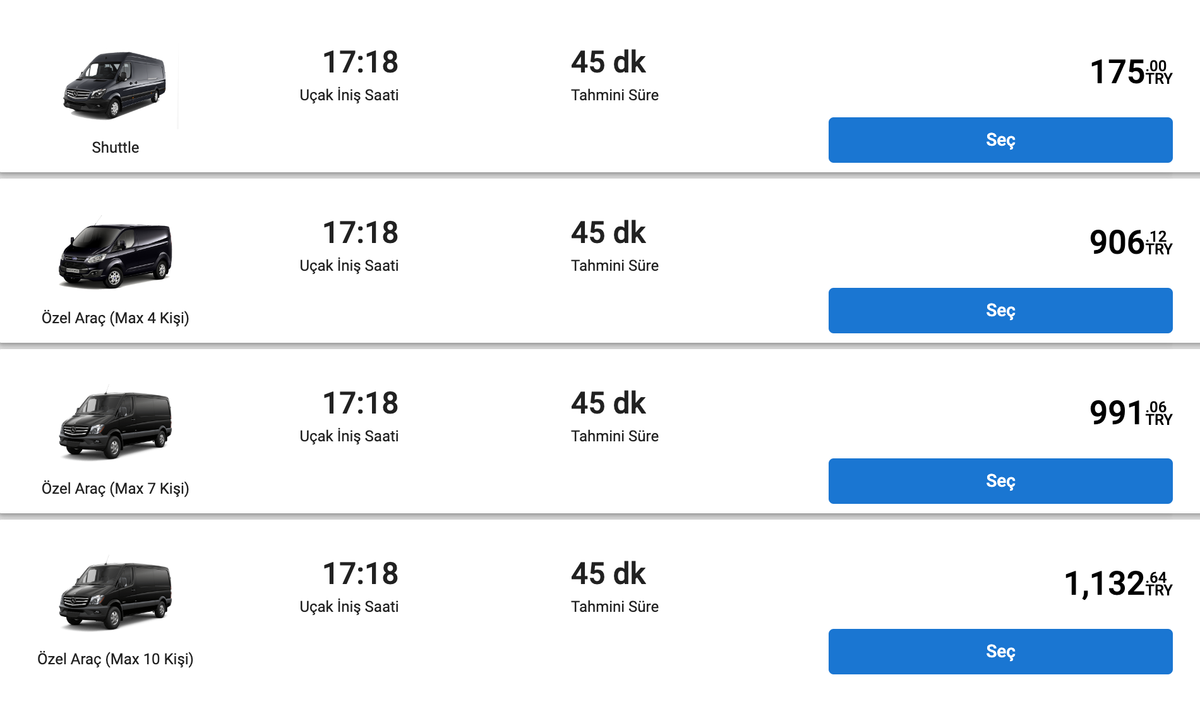Click the Özel Araç (Max 4 Kişi) label
This screenshot has height=726, width=1200.
click(115, 318)
